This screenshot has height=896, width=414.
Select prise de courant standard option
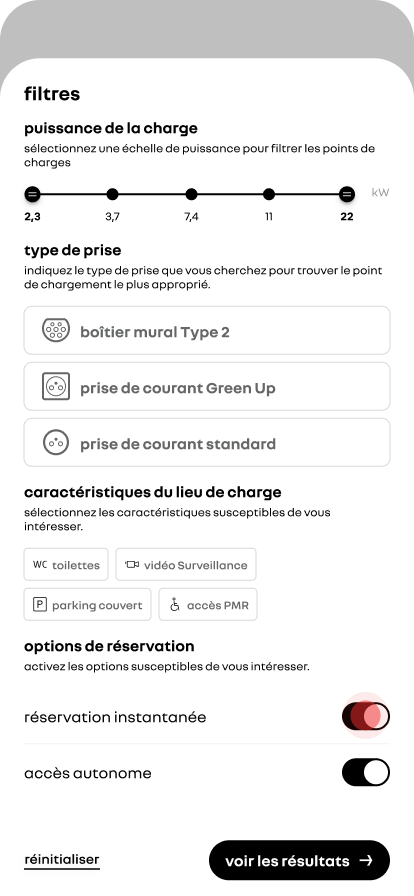207,442
